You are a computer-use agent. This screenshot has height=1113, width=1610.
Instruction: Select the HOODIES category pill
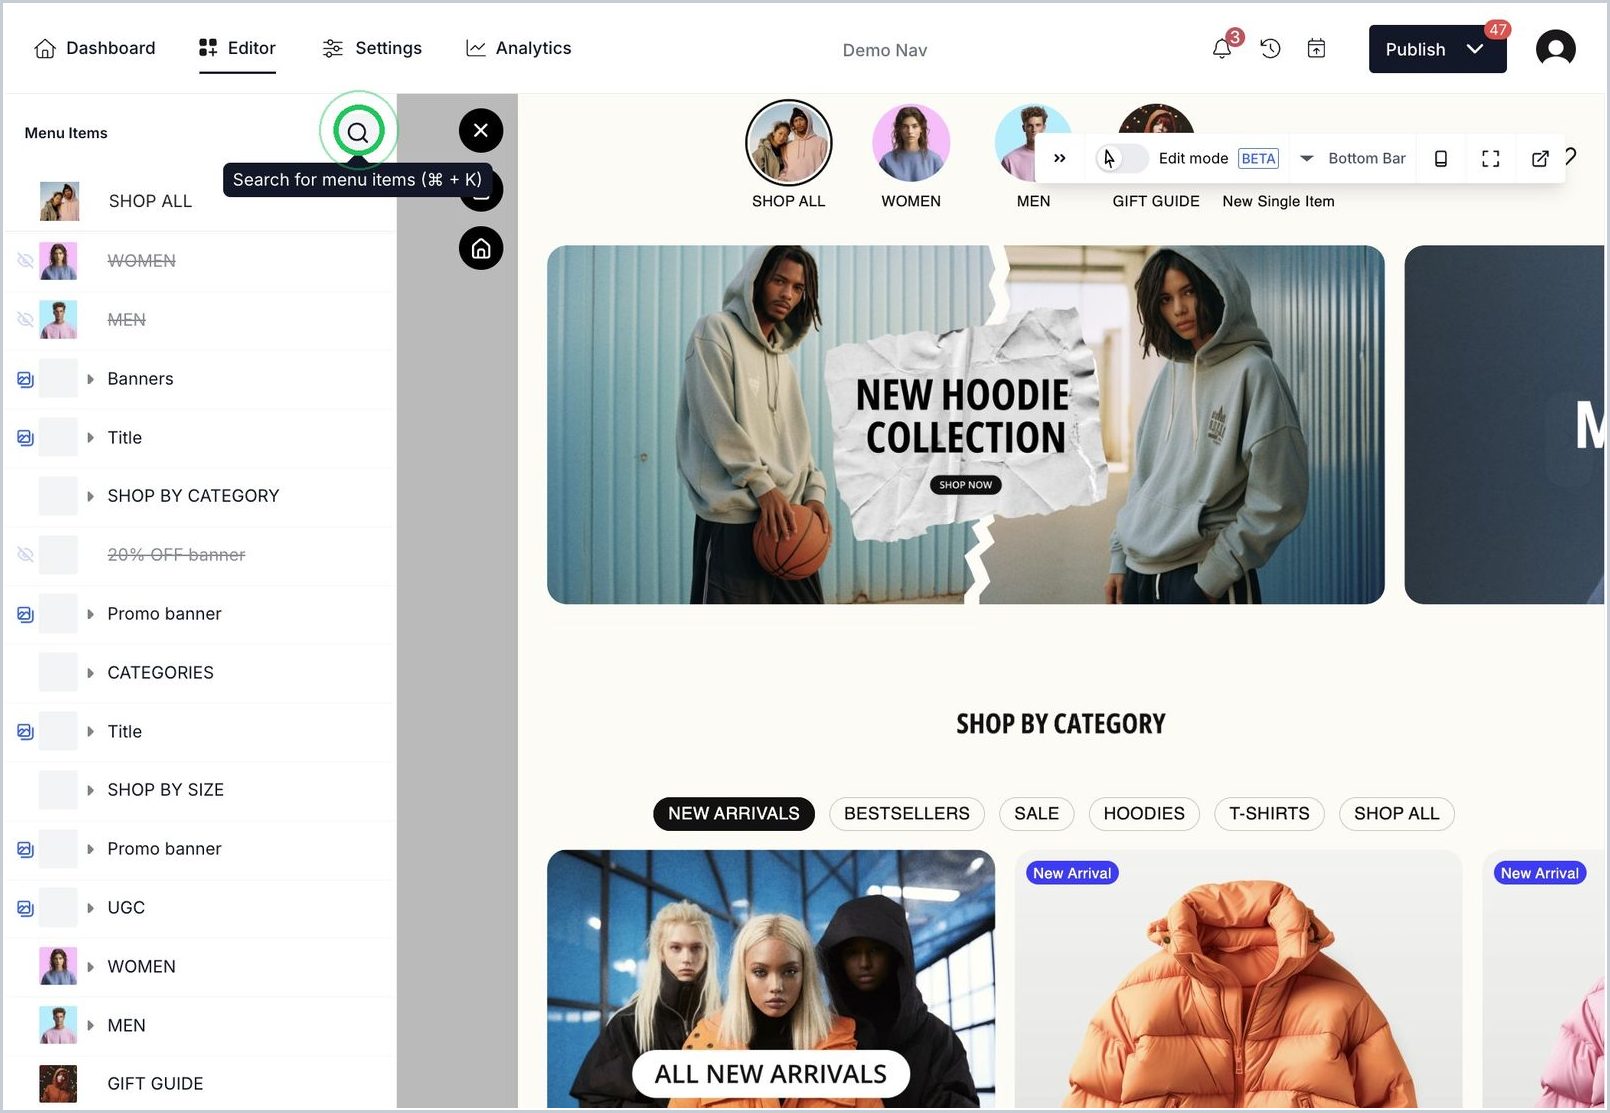pyautogui.click(x=1144, y=814)
